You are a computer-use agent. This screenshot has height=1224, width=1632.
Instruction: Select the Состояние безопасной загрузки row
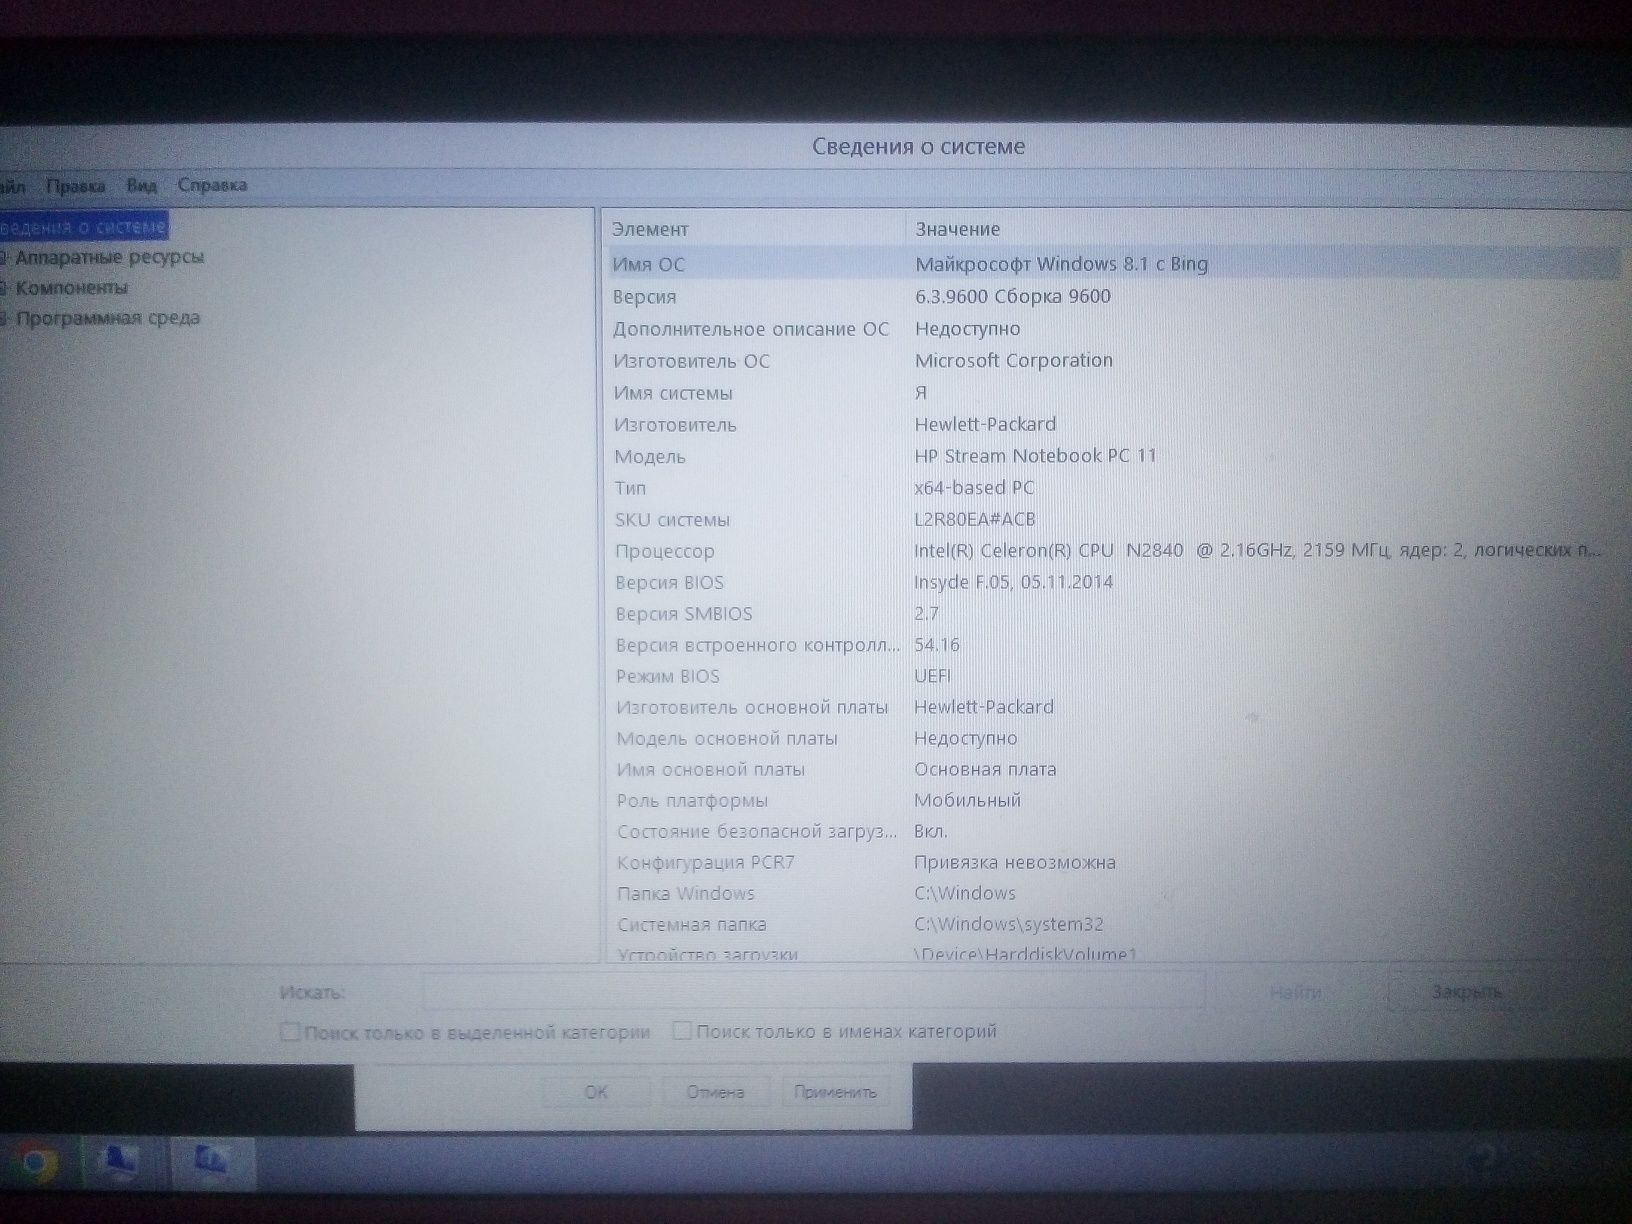click(1113, 831)
